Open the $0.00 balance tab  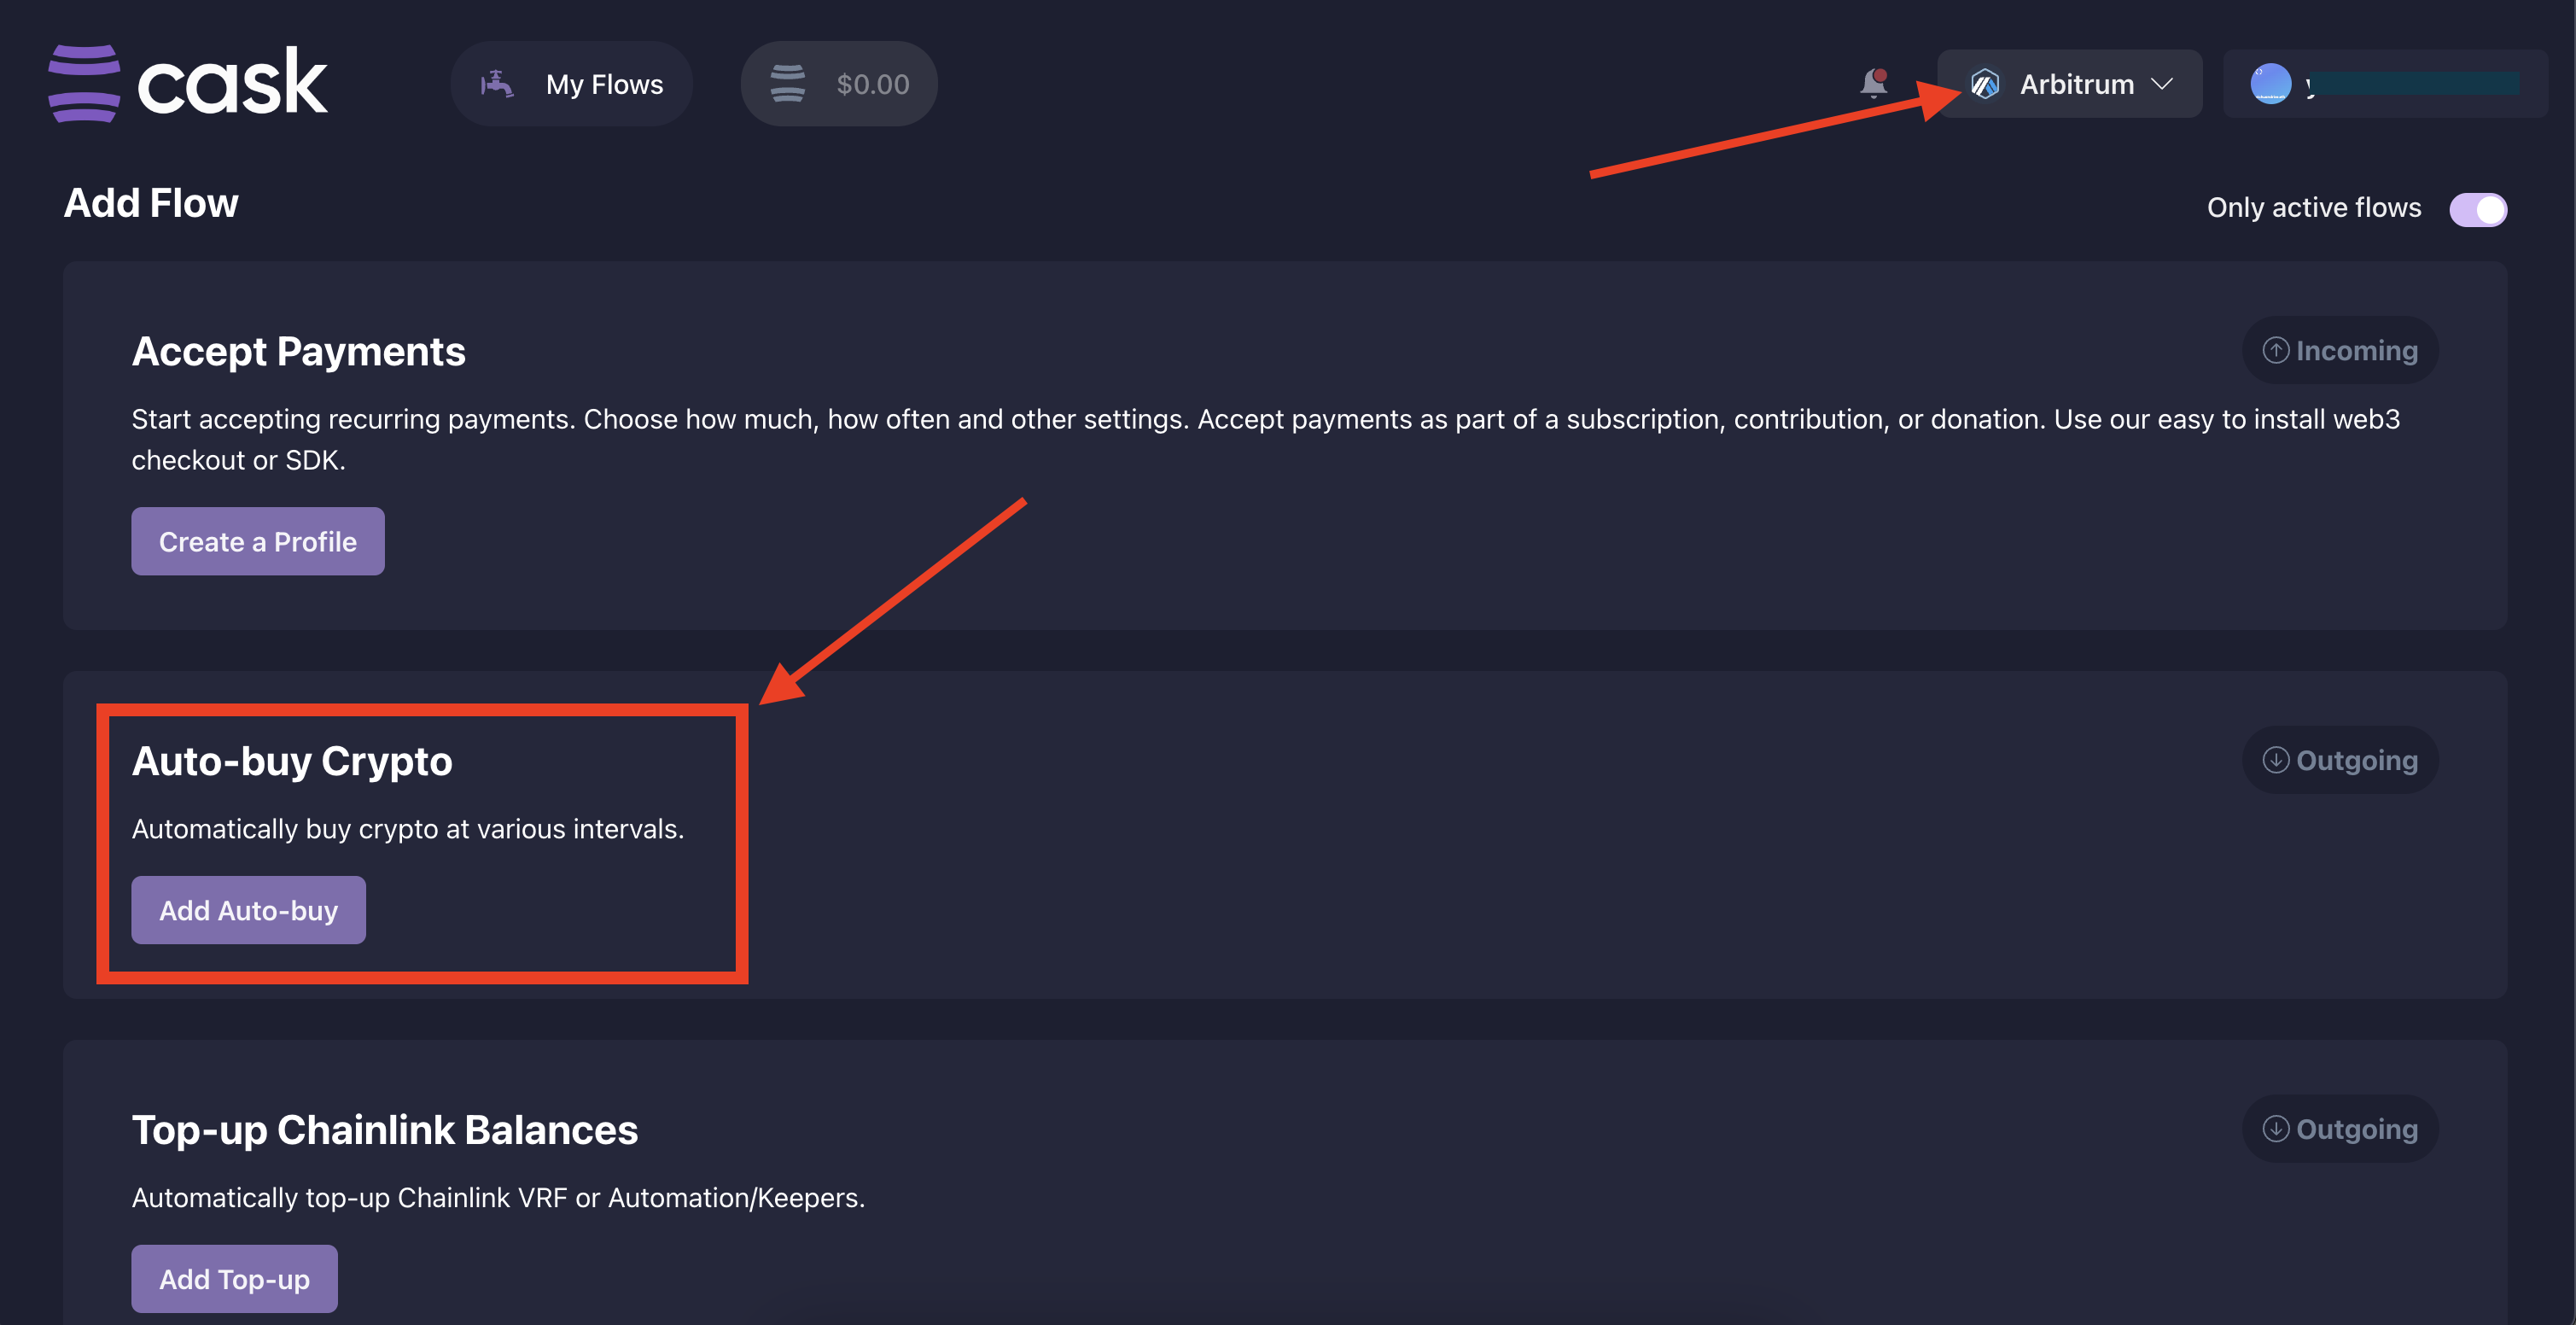point(838,84)
